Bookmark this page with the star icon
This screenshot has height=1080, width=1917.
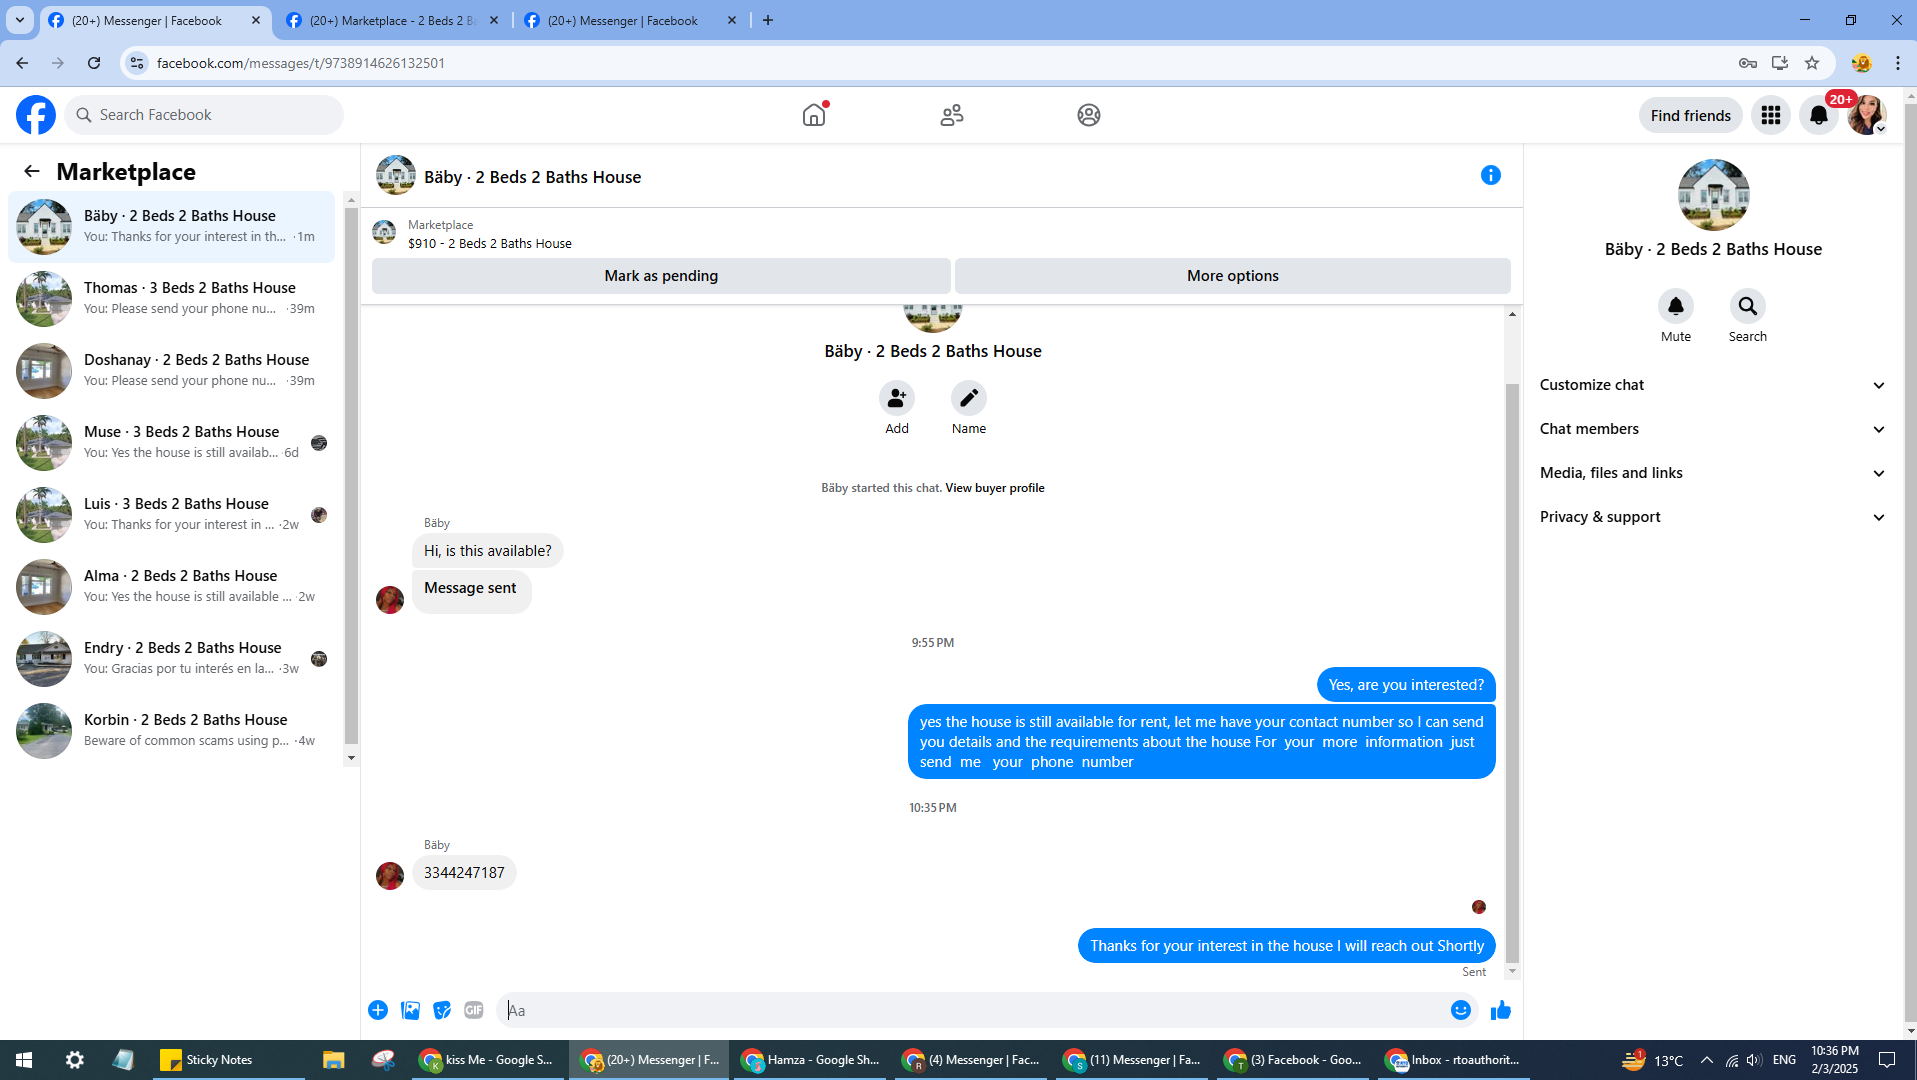pos(1812,63)
